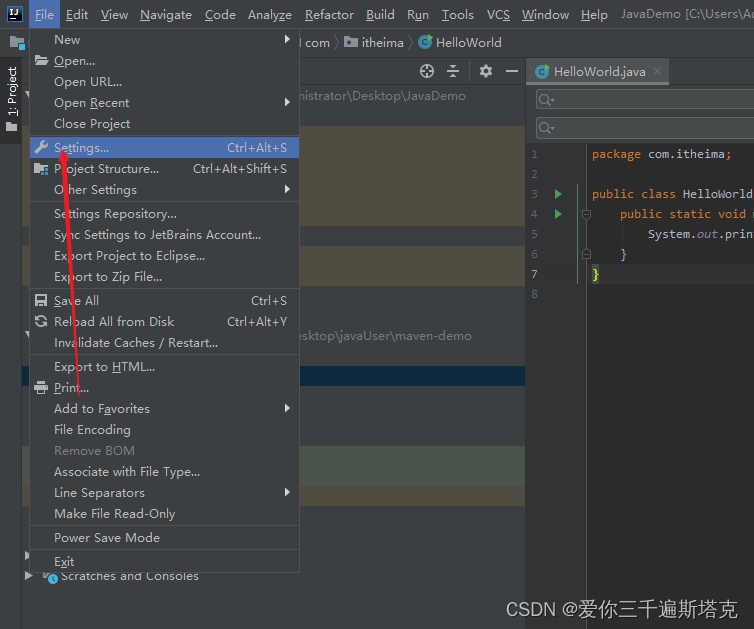Open Project panel gear options icon
754x629 pixels.
[x=486, y=71]
